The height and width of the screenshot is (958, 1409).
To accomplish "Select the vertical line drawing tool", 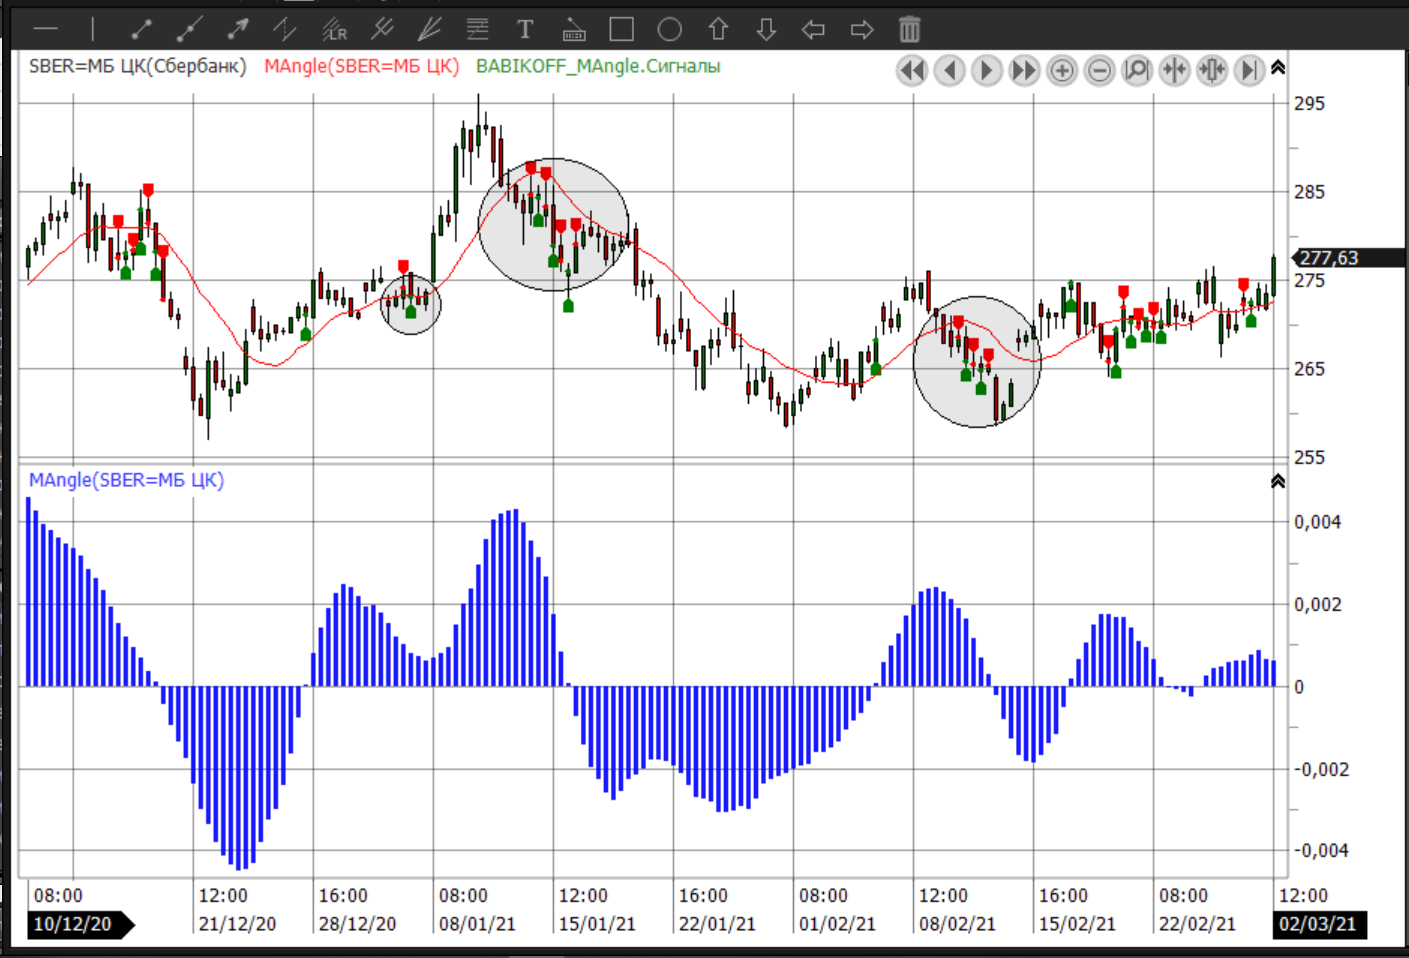I will coord(93,29).
